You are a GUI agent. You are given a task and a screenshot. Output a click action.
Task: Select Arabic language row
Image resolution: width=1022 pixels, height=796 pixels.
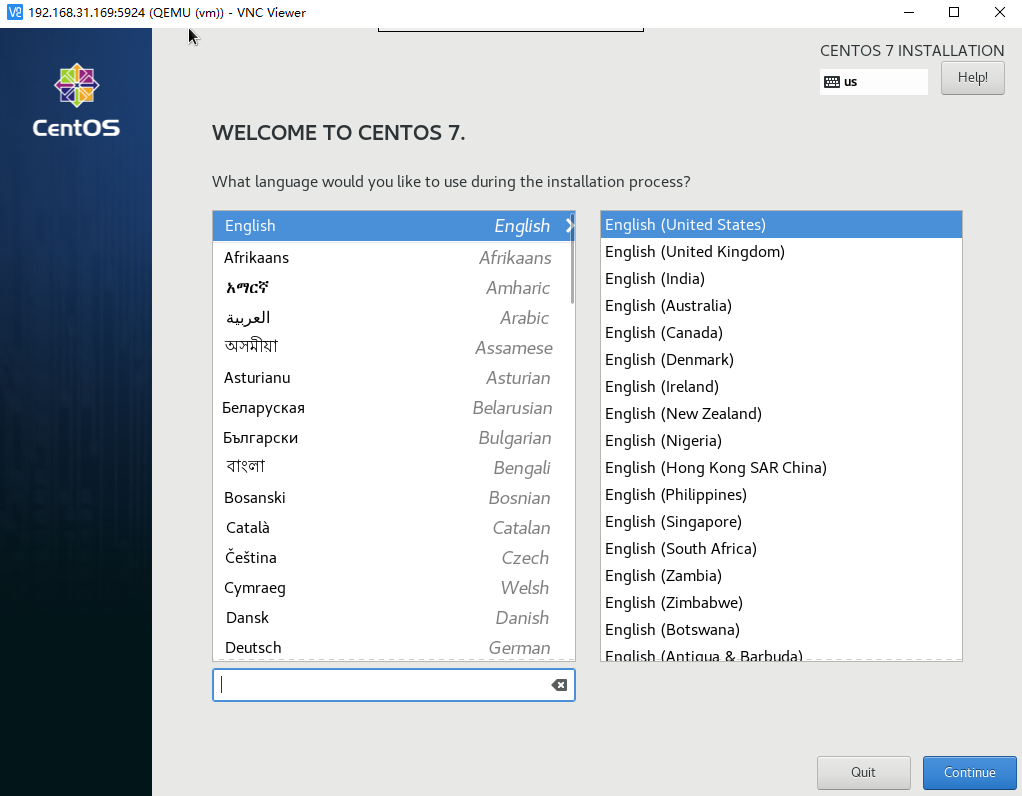coord(394,317)
